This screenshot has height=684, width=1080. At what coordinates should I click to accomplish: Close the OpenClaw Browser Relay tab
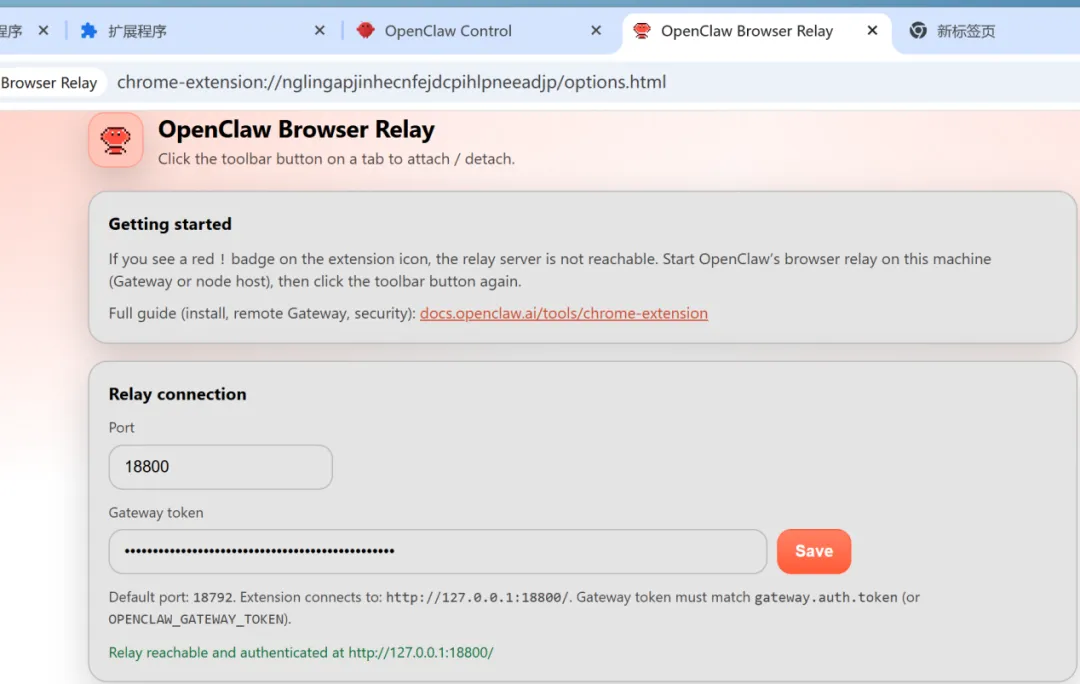(872, 30)
